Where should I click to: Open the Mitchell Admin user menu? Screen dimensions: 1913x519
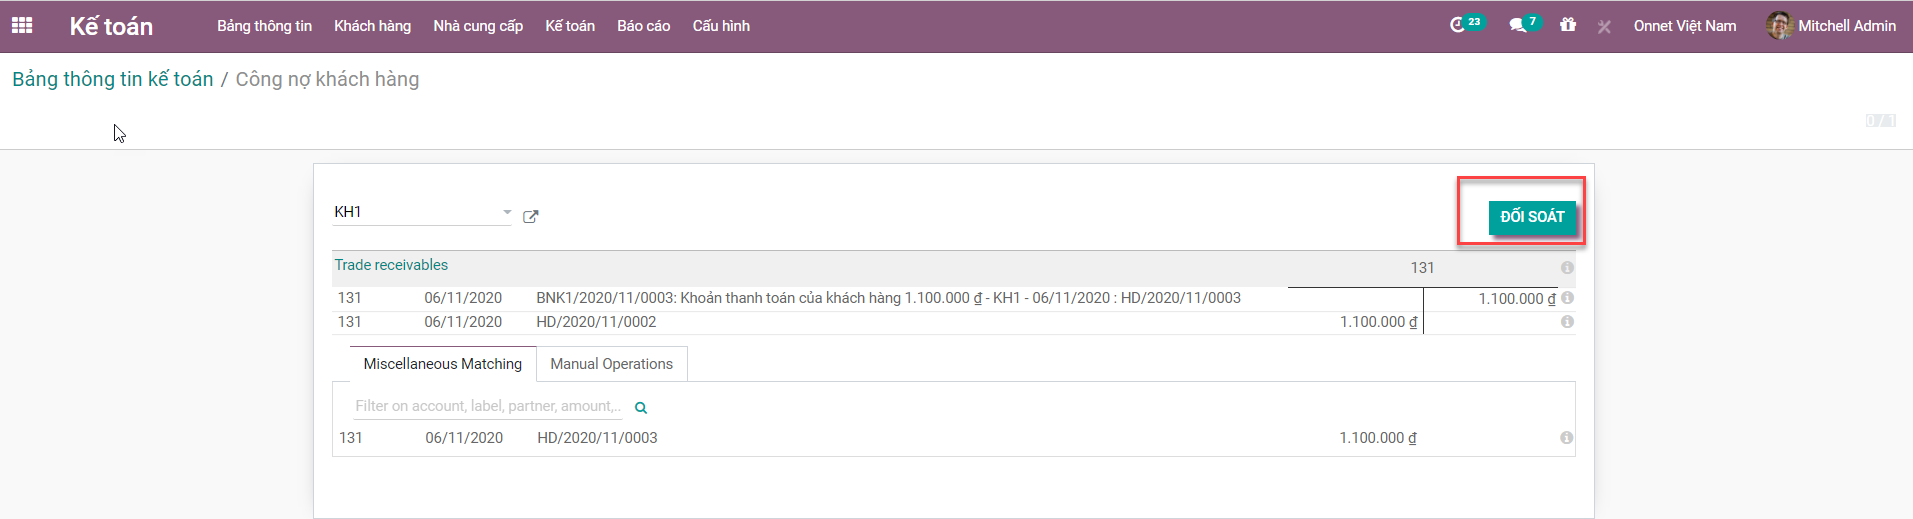pyautogui.click(x=1832, y=26)
